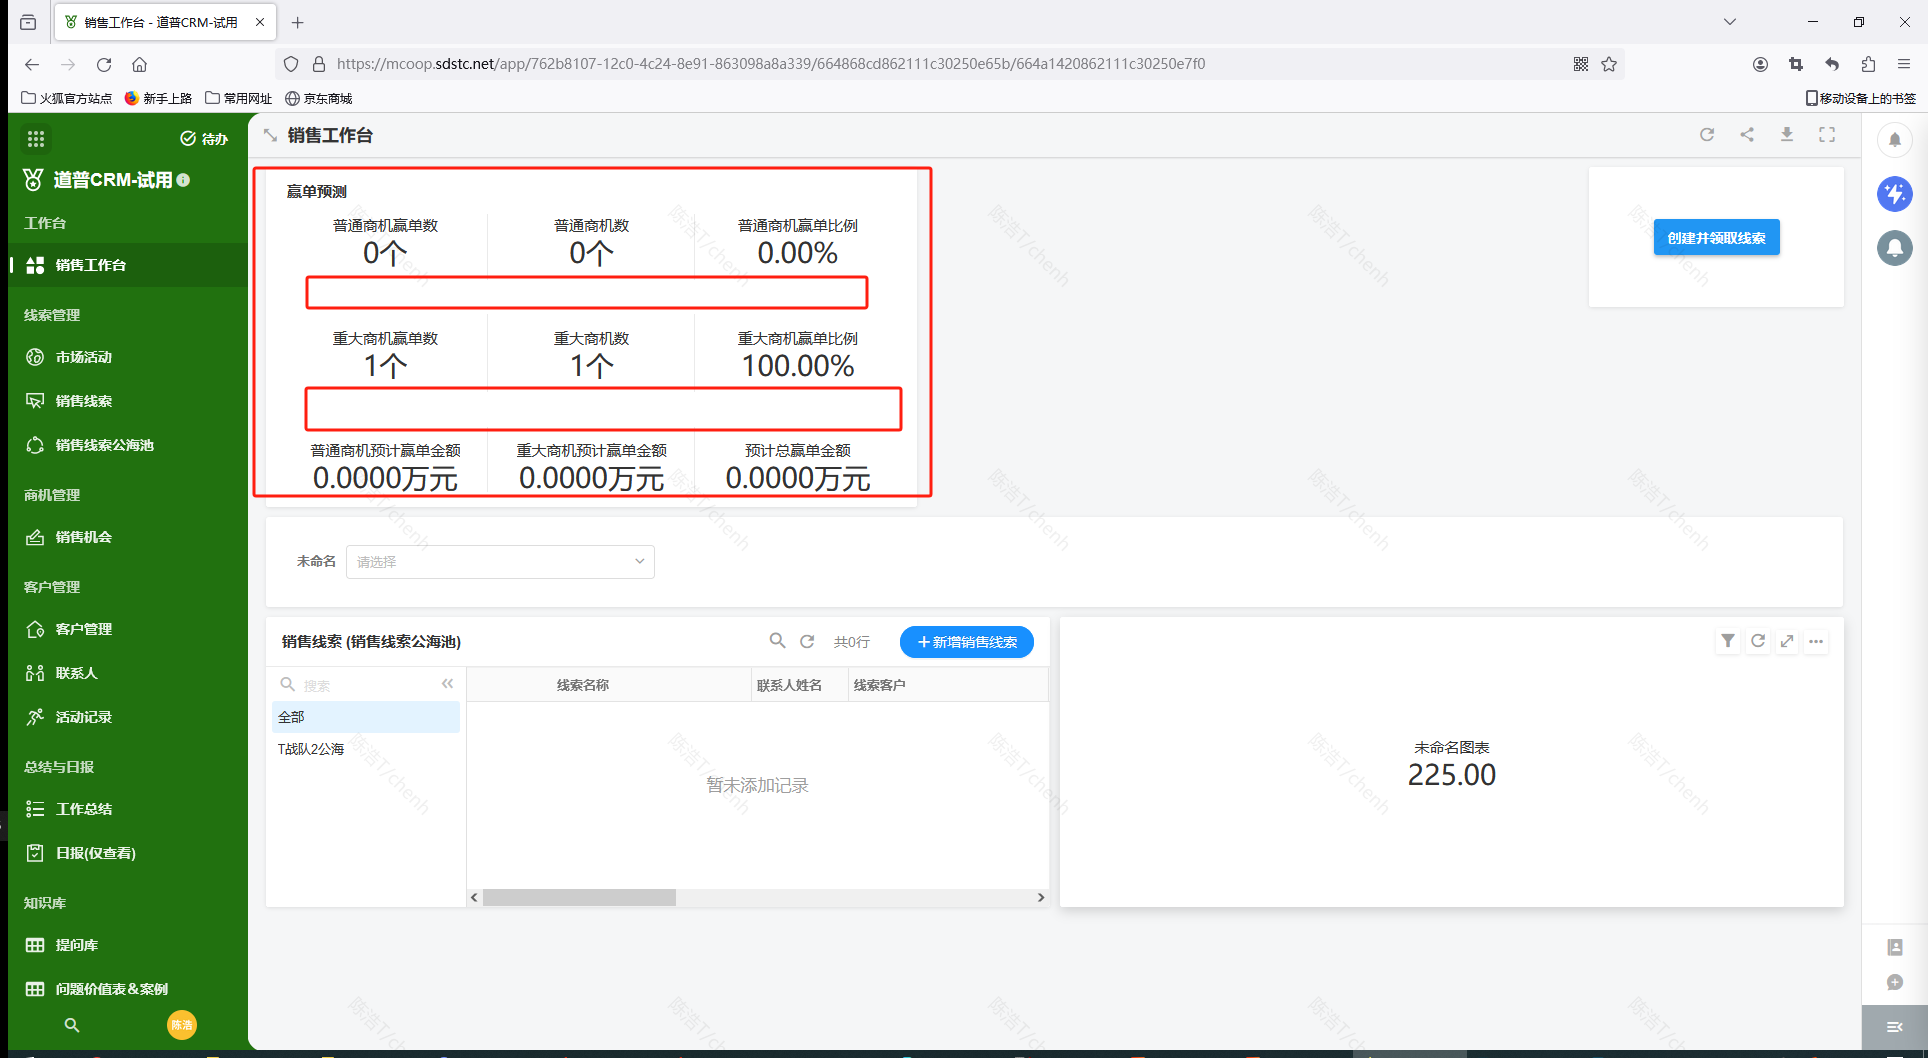
Task: Open the notification bell in right sidebar
Action: 1894,140
